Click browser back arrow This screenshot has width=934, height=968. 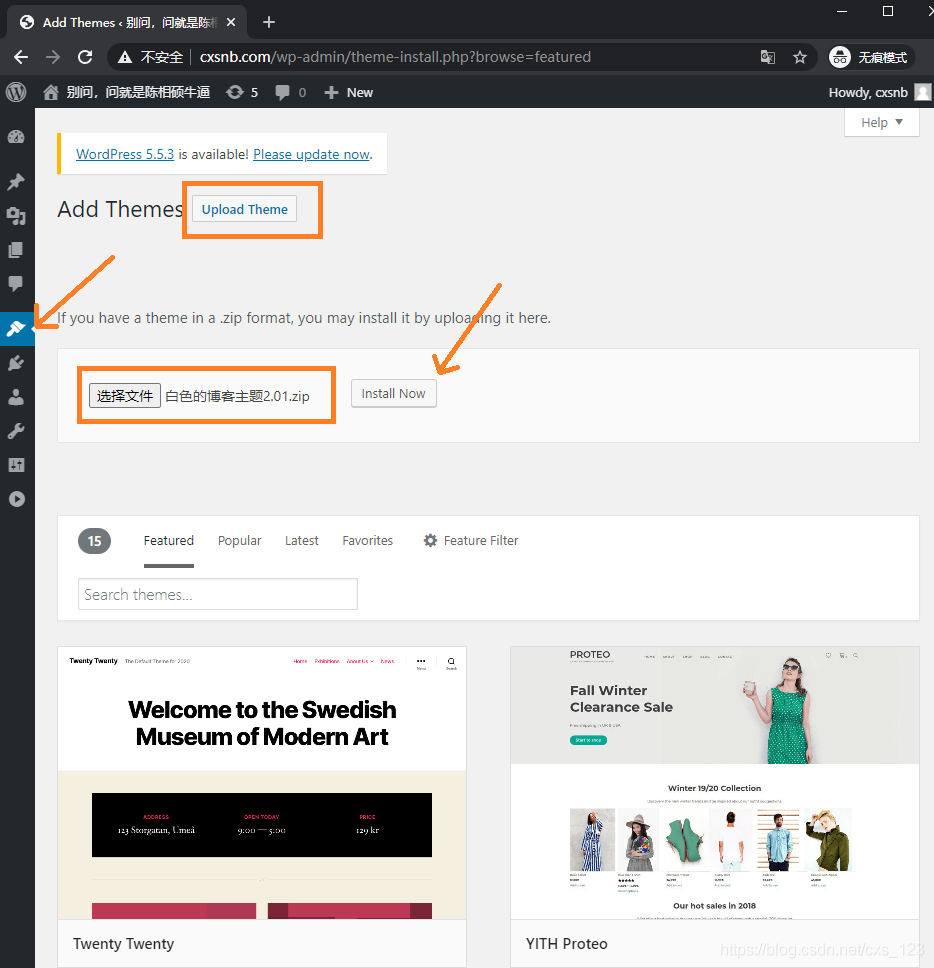coord(21,57)
